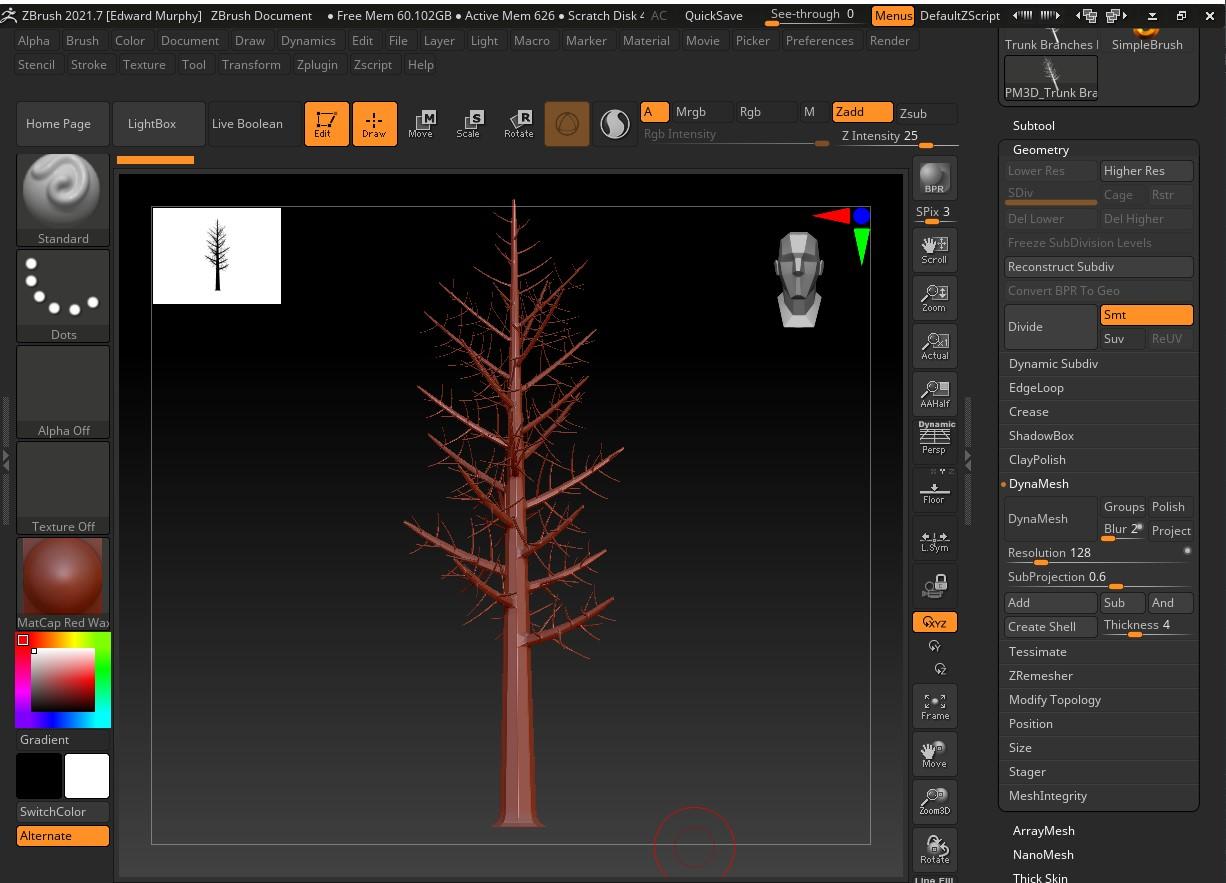Open the Preferences menu

pos(819,41)
